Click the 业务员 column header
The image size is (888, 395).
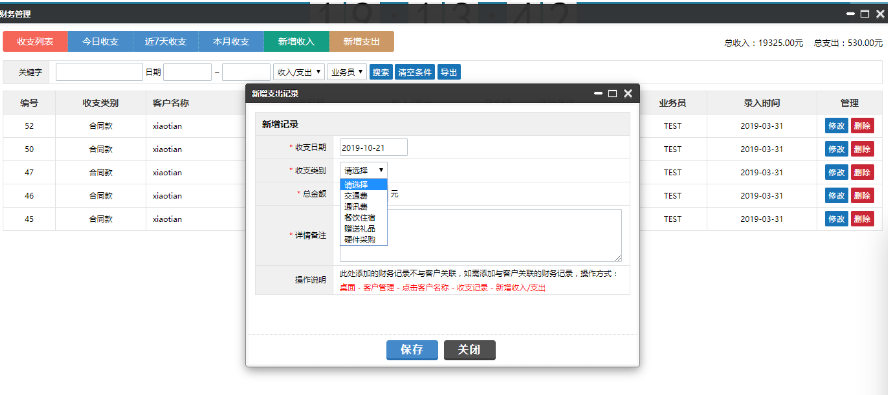click(x=673, y=103)
